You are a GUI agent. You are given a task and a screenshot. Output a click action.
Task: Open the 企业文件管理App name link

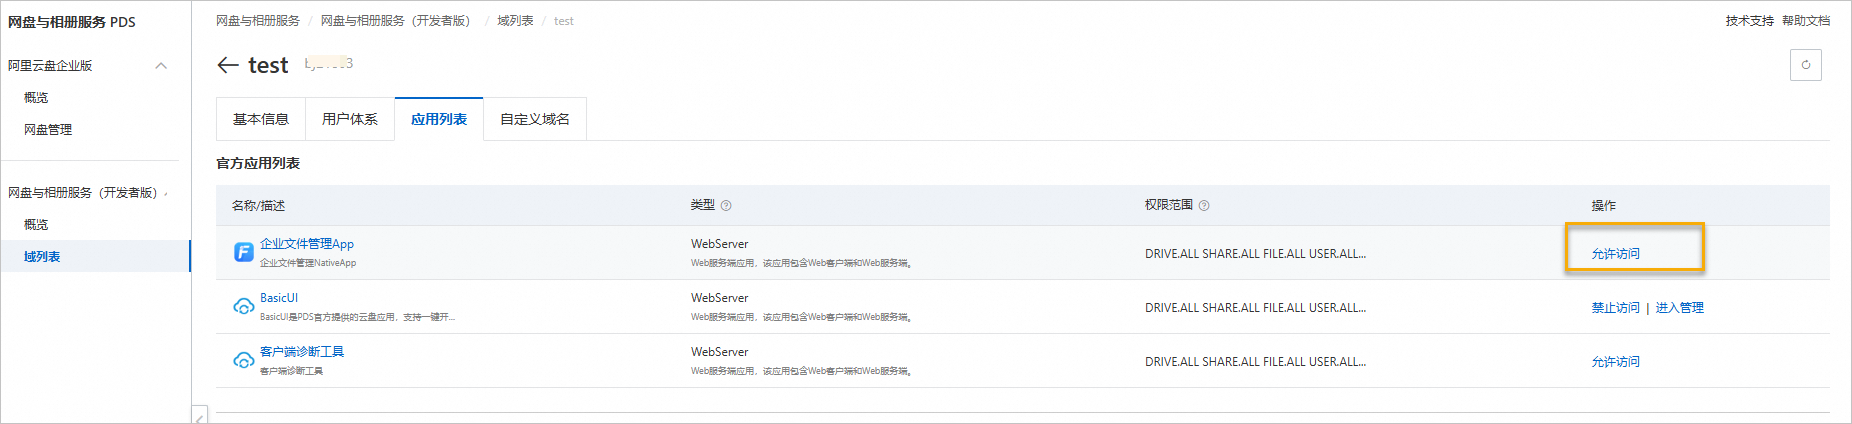[307, 243]
